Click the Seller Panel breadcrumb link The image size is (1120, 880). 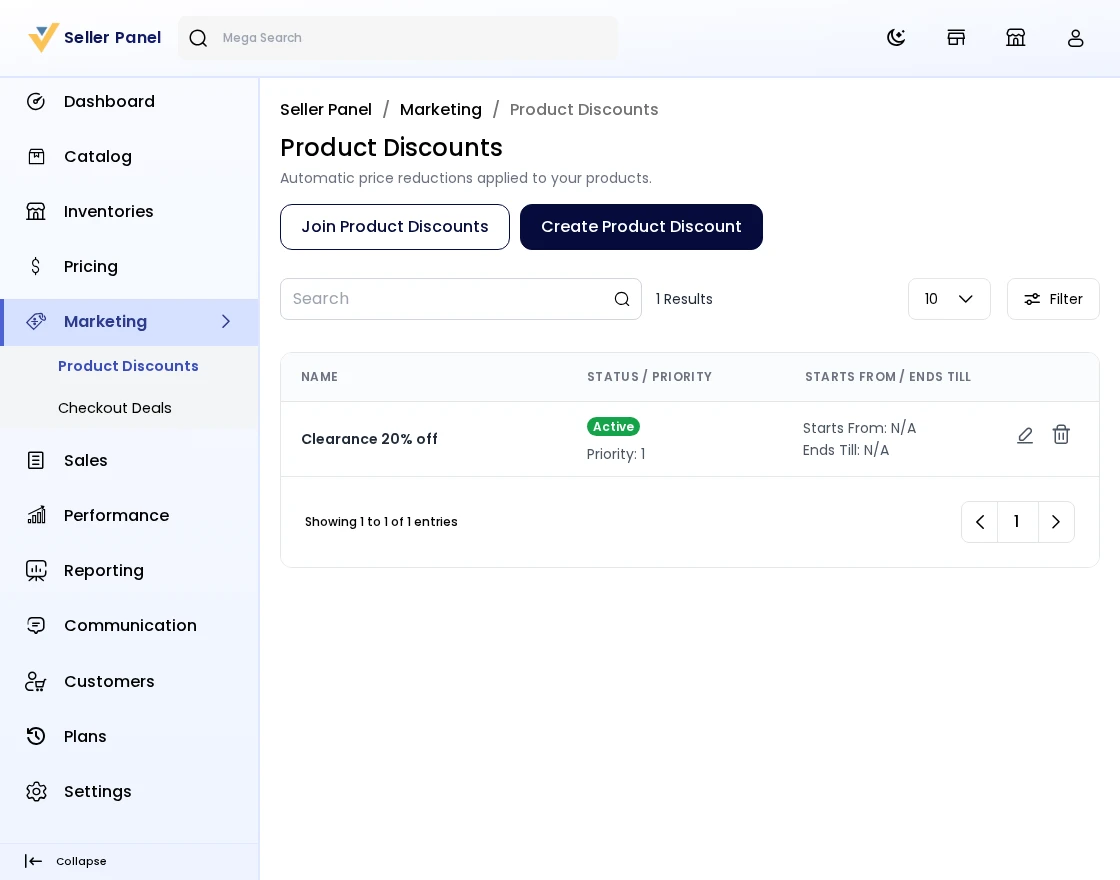(x=326, y=109)
